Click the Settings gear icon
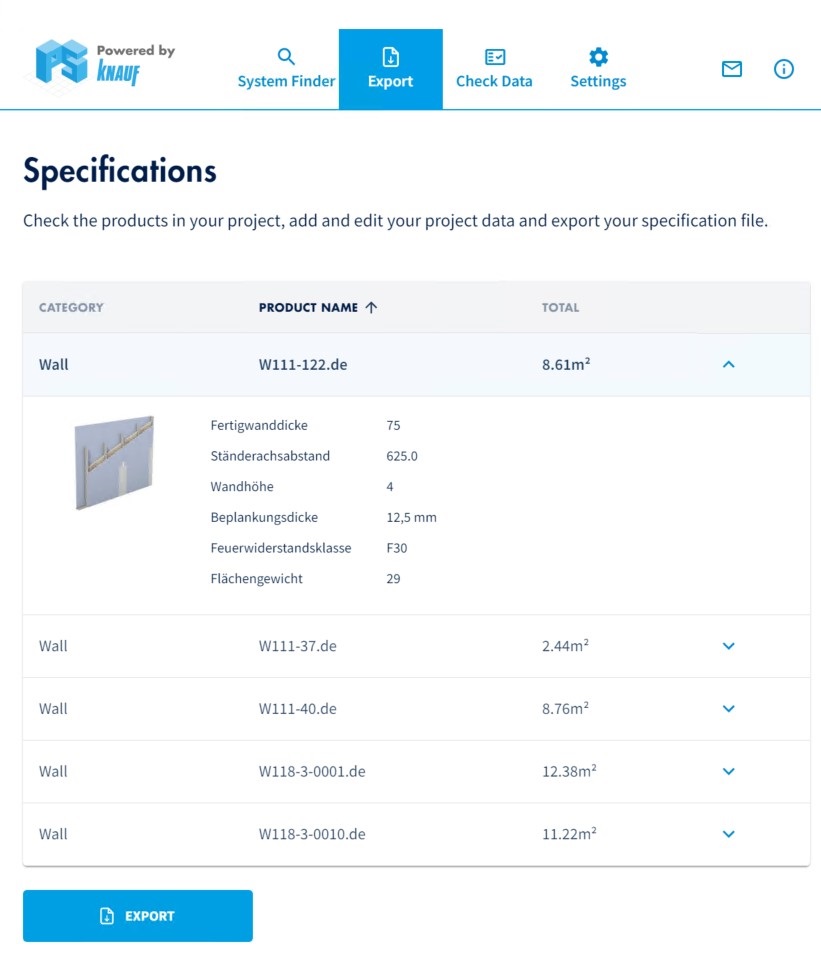This screenshot has width=821, height=960. [x=598, y=57]
